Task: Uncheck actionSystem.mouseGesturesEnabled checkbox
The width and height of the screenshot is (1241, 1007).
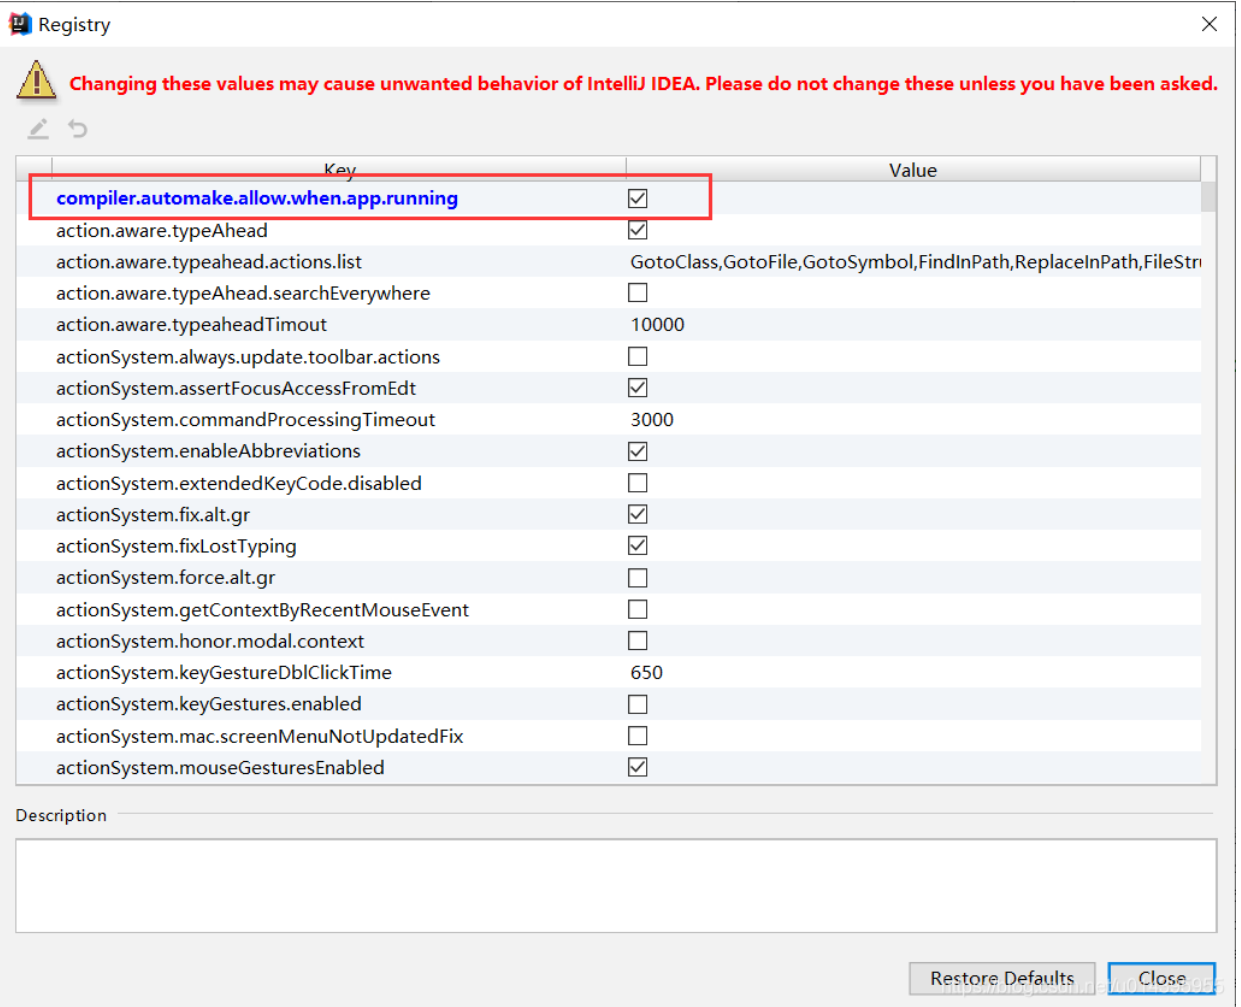Action: click(638, 767)
